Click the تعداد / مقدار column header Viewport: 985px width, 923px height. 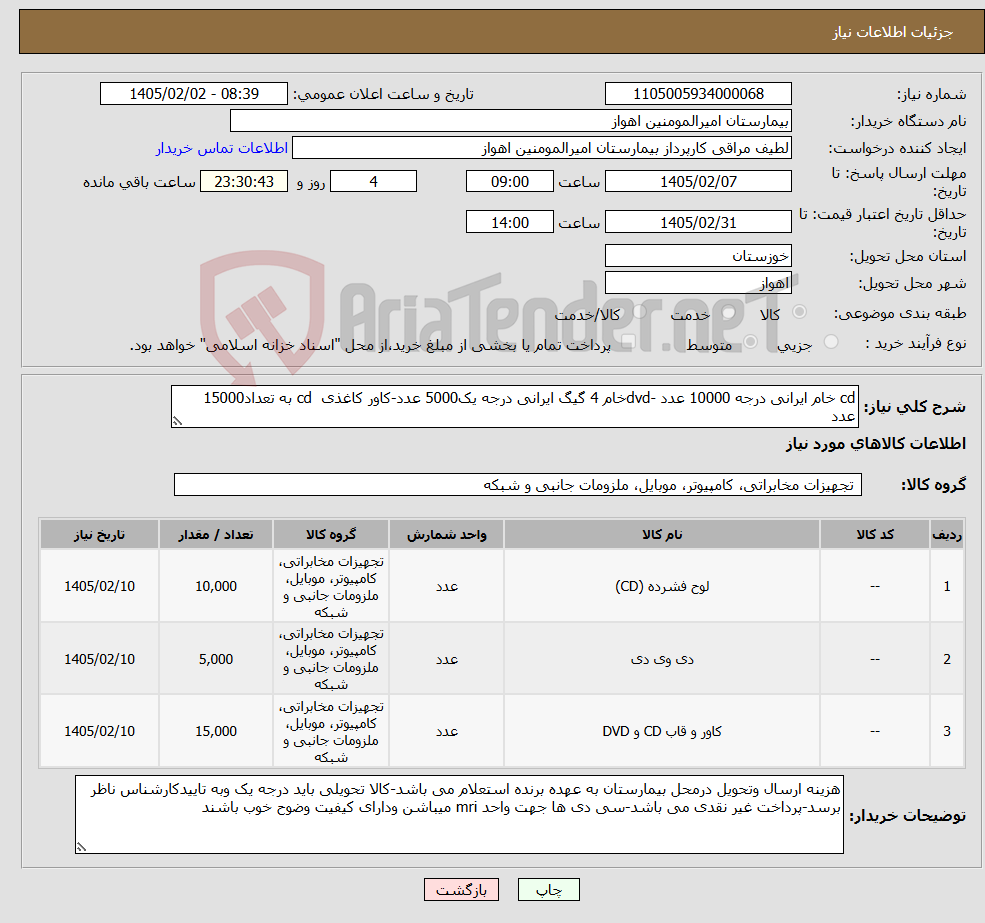pos(215,534)
